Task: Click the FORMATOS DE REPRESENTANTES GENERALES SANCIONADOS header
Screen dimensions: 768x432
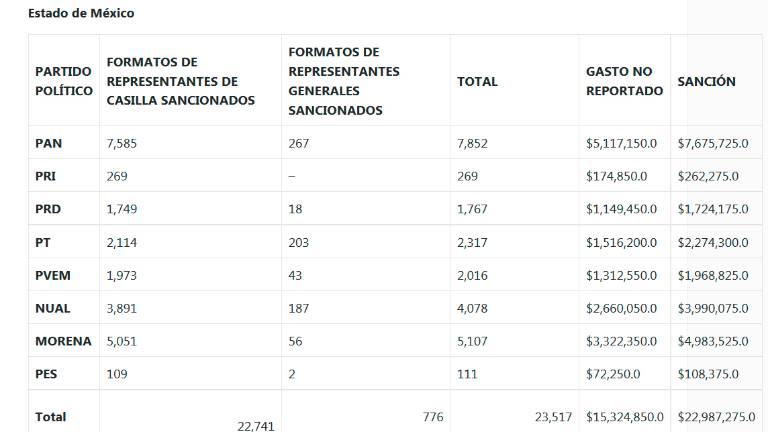Action: tap(343, 81)
